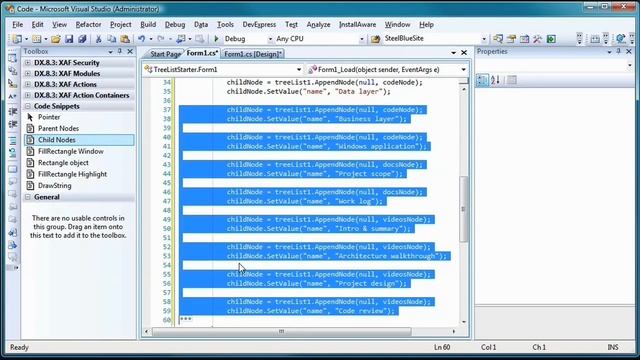
Task: Click the code editor vertical scrollbar thumb
Action: [x=463, y=209]
